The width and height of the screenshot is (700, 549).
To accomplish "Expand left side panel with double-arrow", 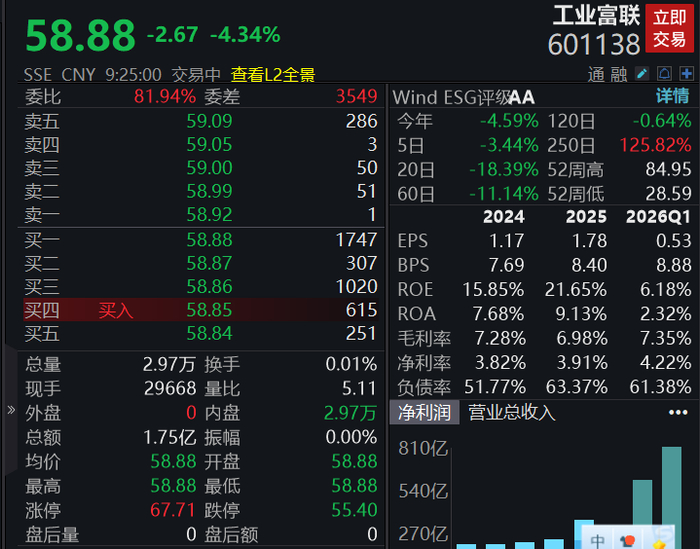I will coord(11,410).
